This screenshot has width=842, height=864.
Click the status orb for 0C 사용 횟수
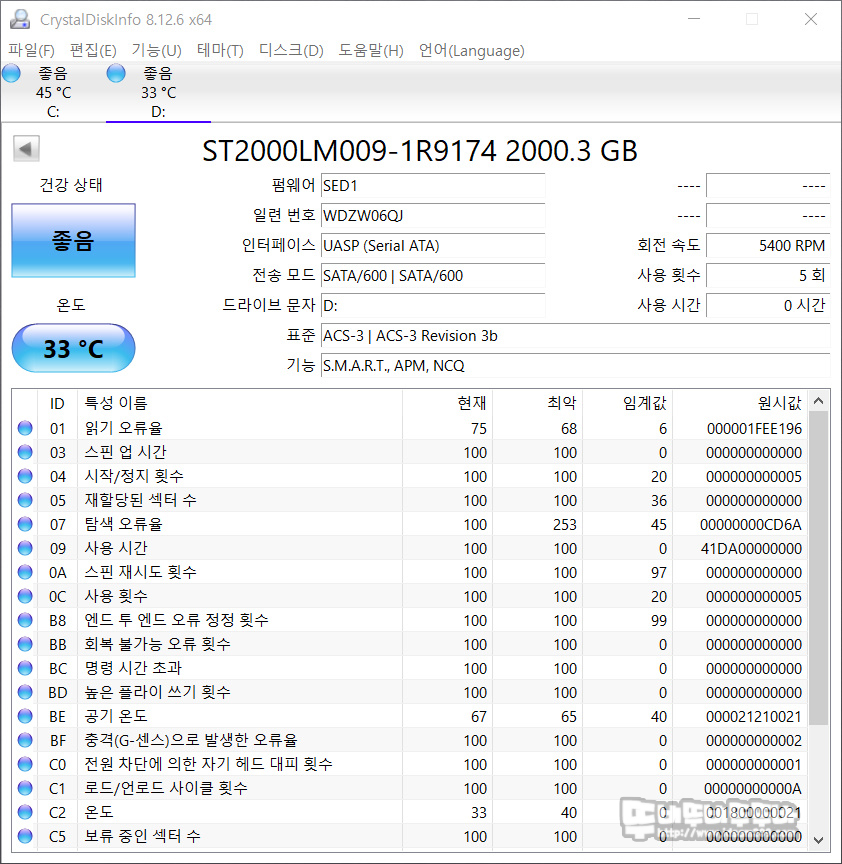(x=25, y=596)
